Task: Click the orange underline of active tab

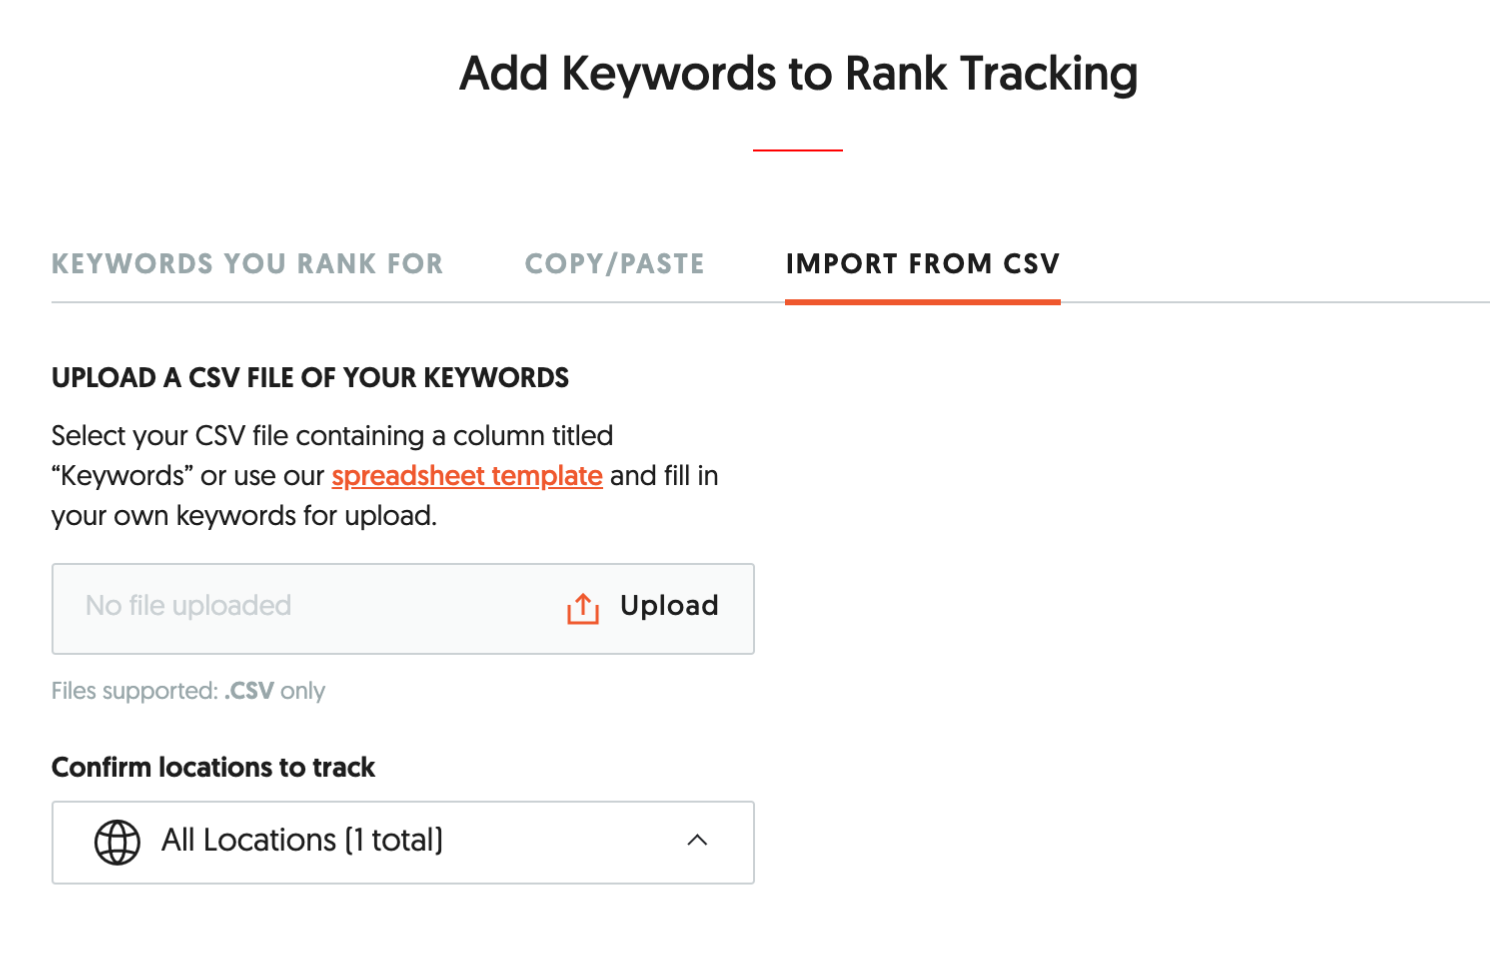Action: [x=922, y=301]
